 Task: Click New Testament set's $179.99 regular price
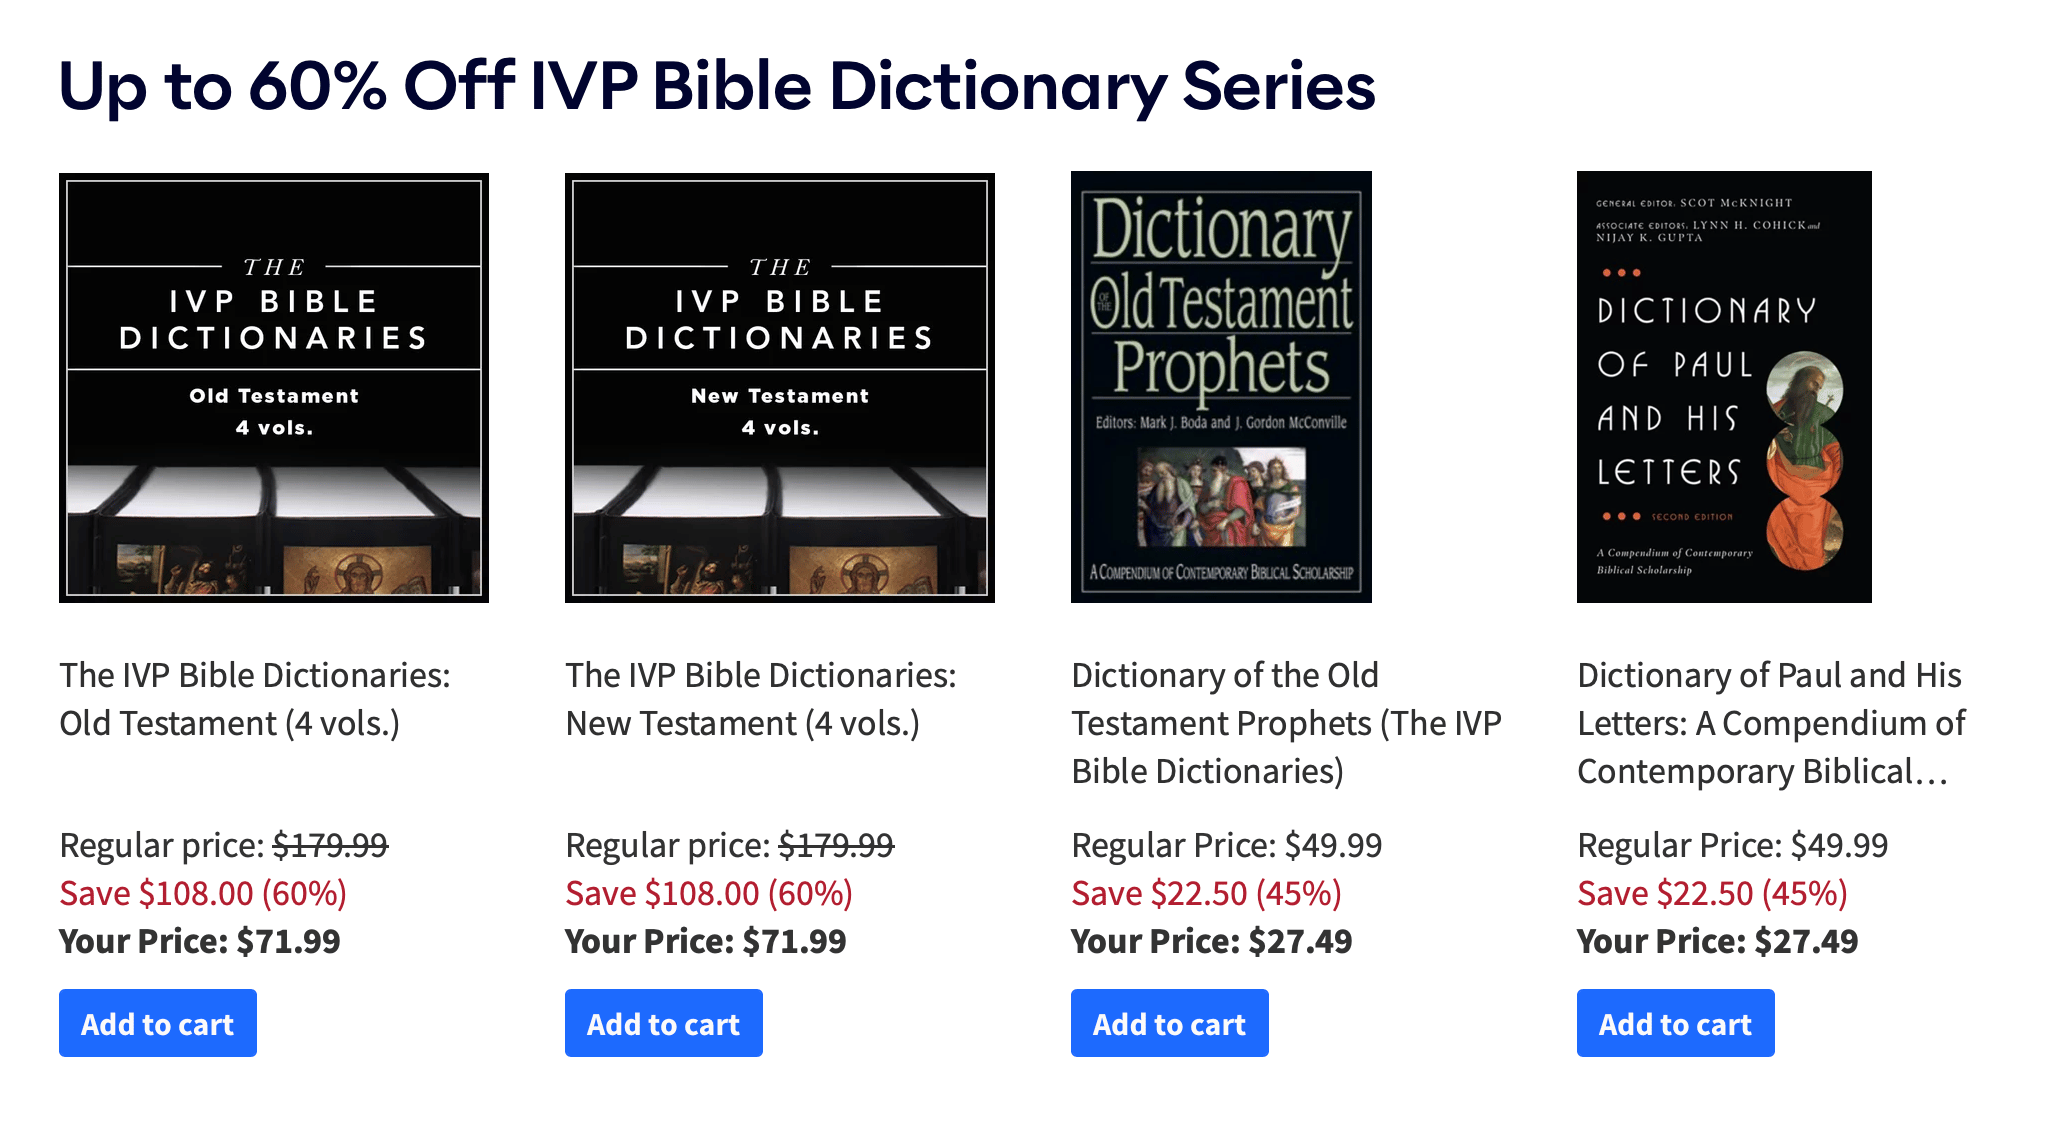836,846
